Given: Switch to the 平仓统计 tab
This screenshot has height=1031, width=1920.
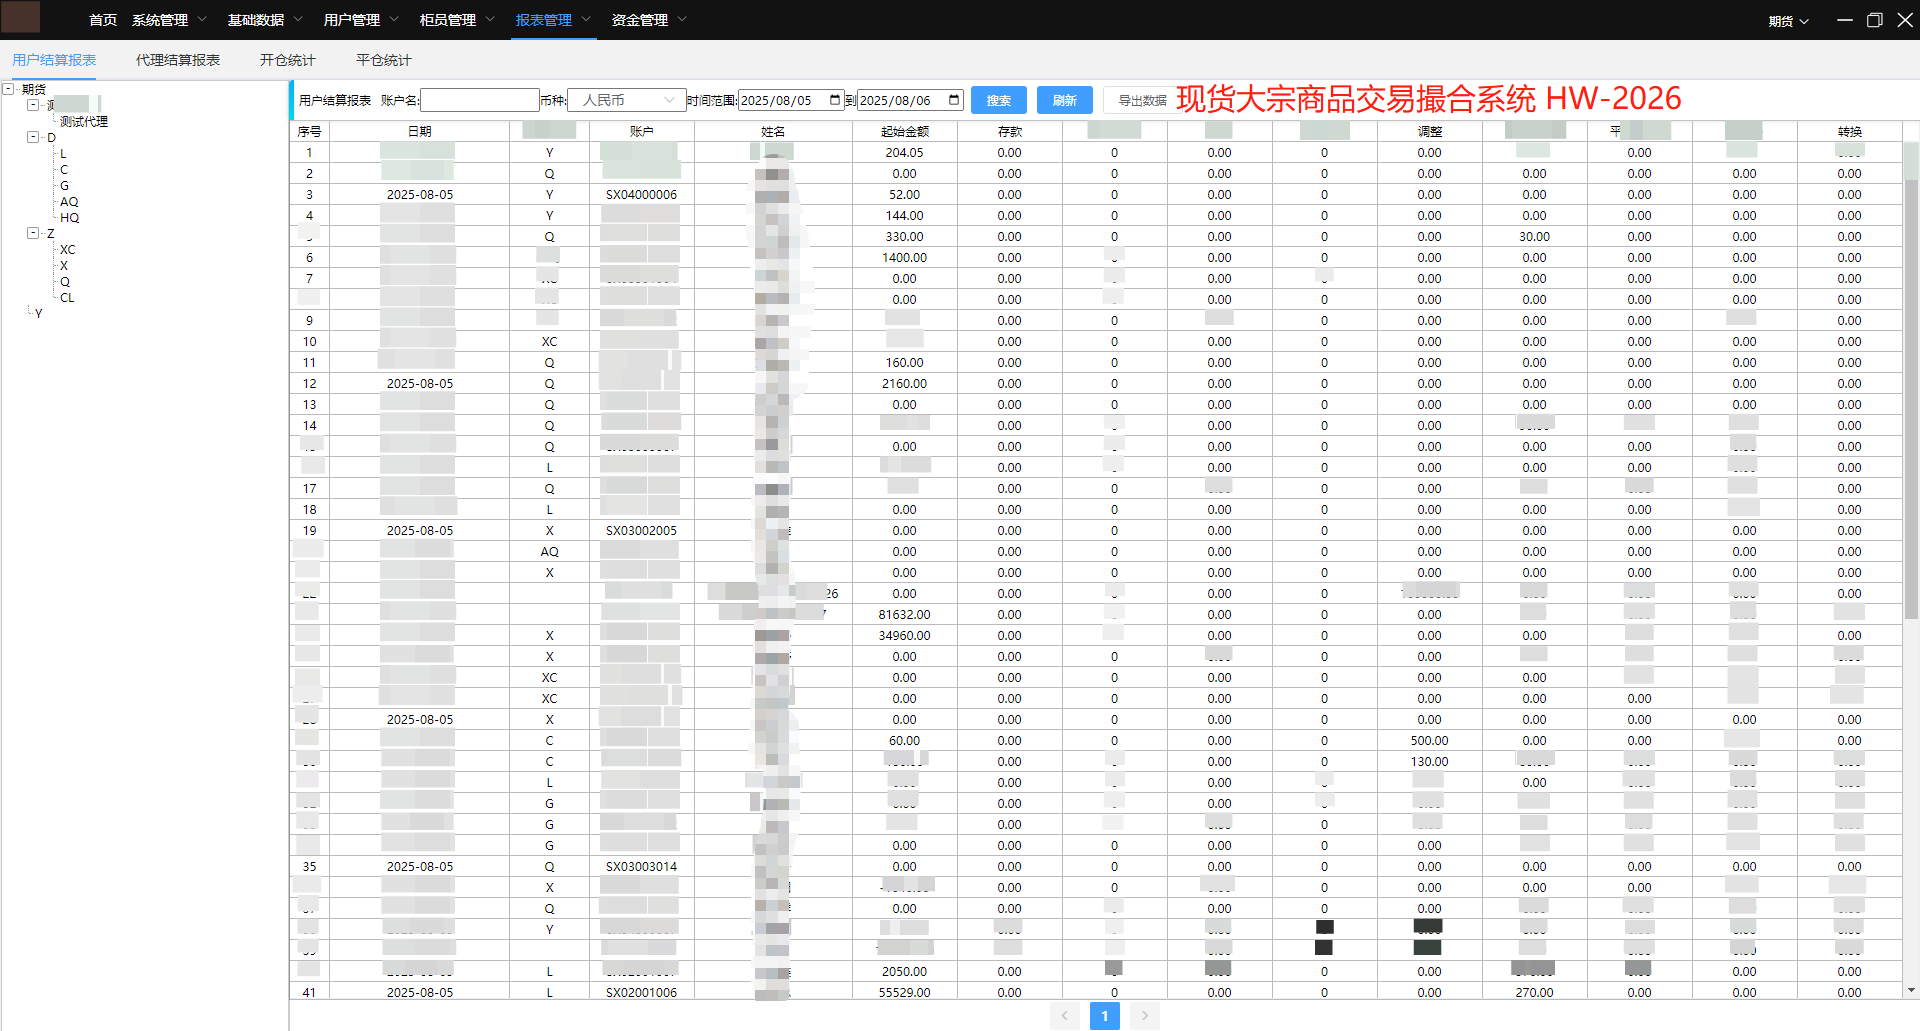Looking at the screenshot, I should coord(384,60).
